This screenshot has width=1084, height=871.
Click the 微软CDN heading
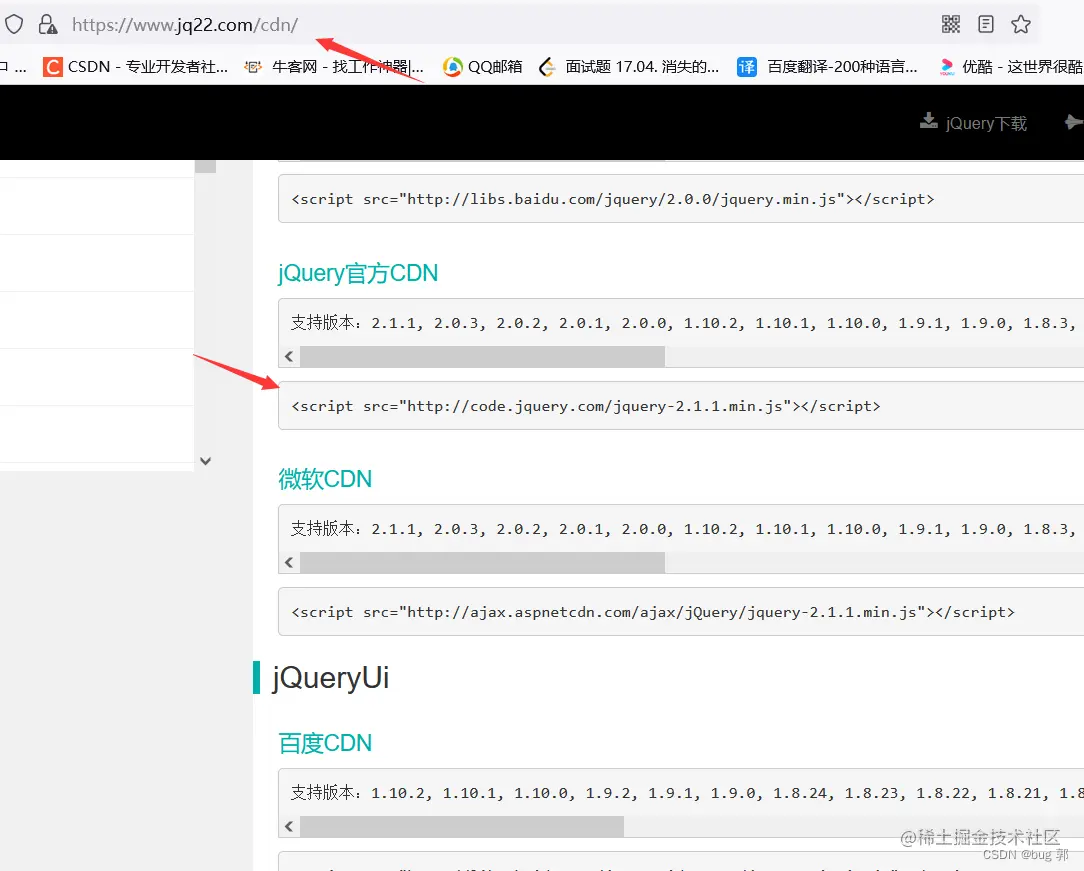325,479
